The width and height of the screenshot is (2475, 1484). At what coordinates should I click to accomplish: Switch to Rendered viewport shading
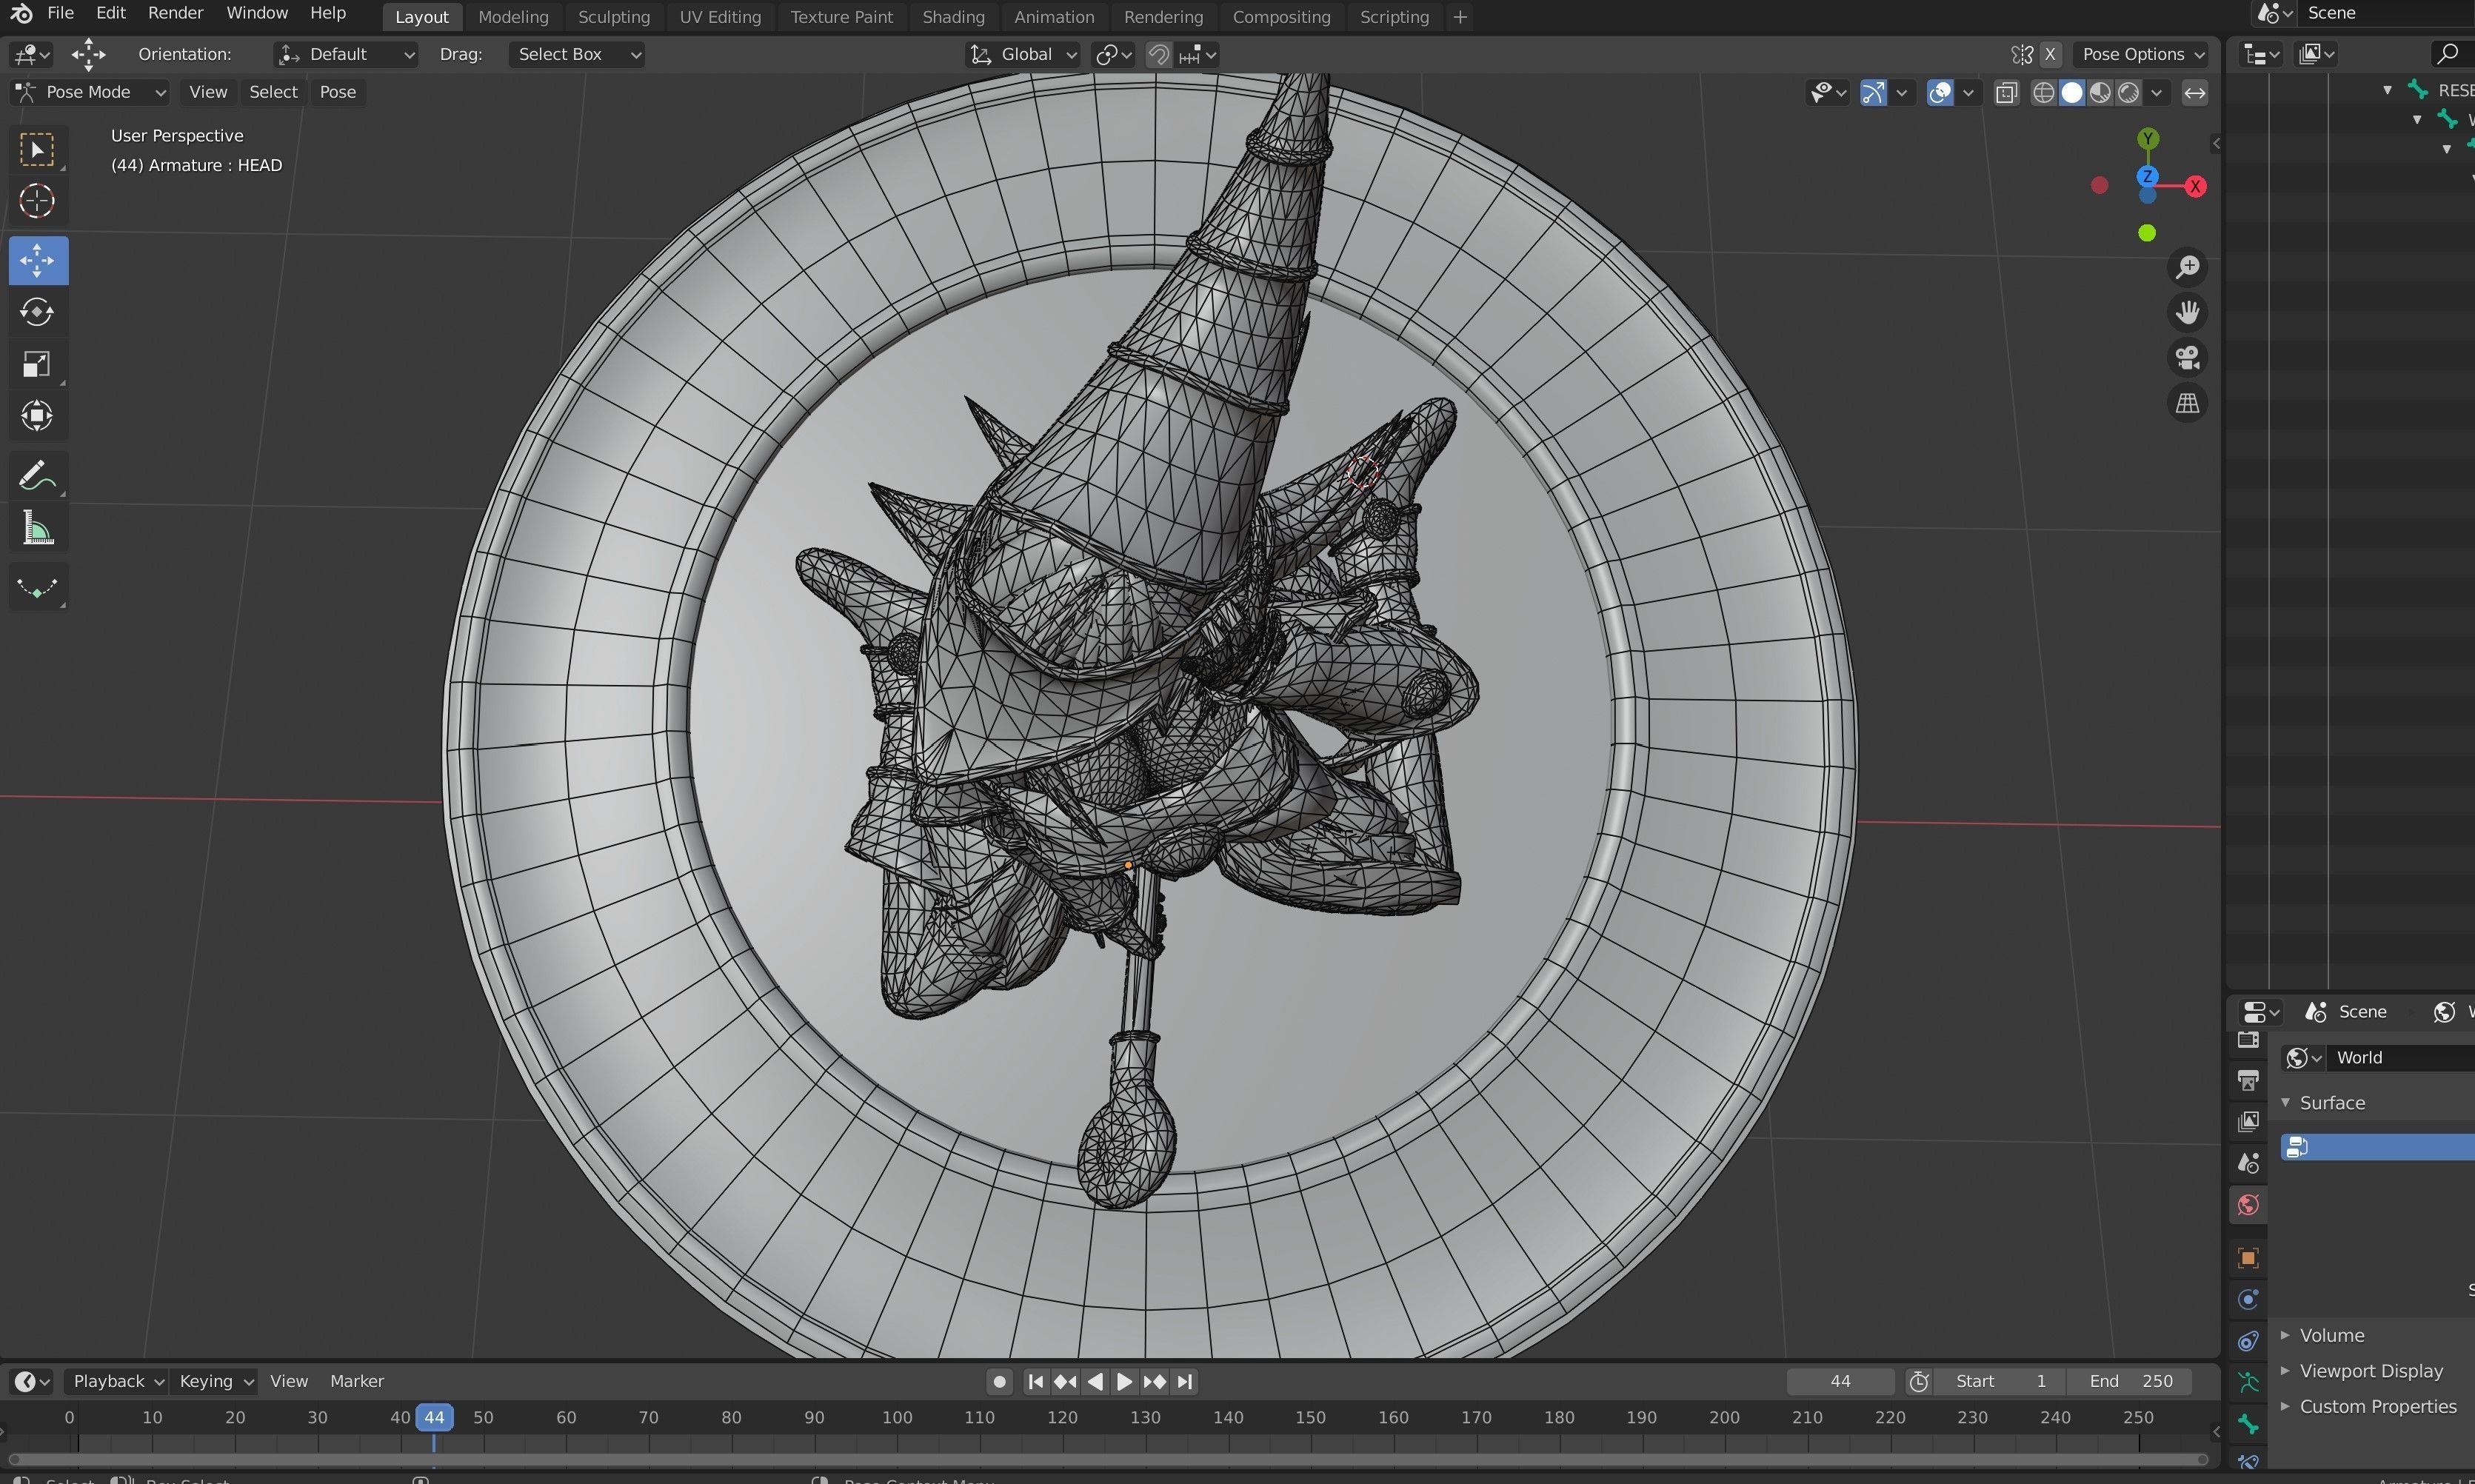(x=2128, y=93)
